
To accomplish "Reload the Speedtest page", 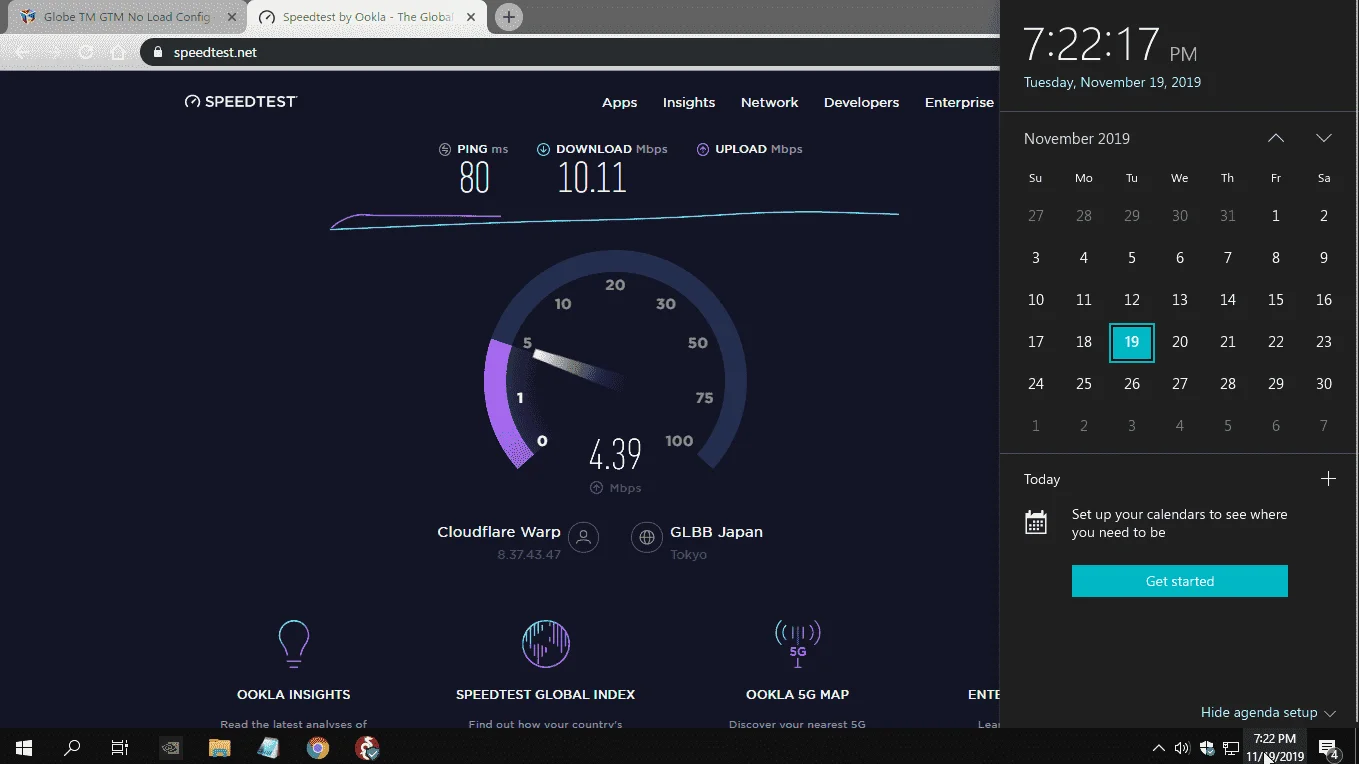I will click(87, 52).
